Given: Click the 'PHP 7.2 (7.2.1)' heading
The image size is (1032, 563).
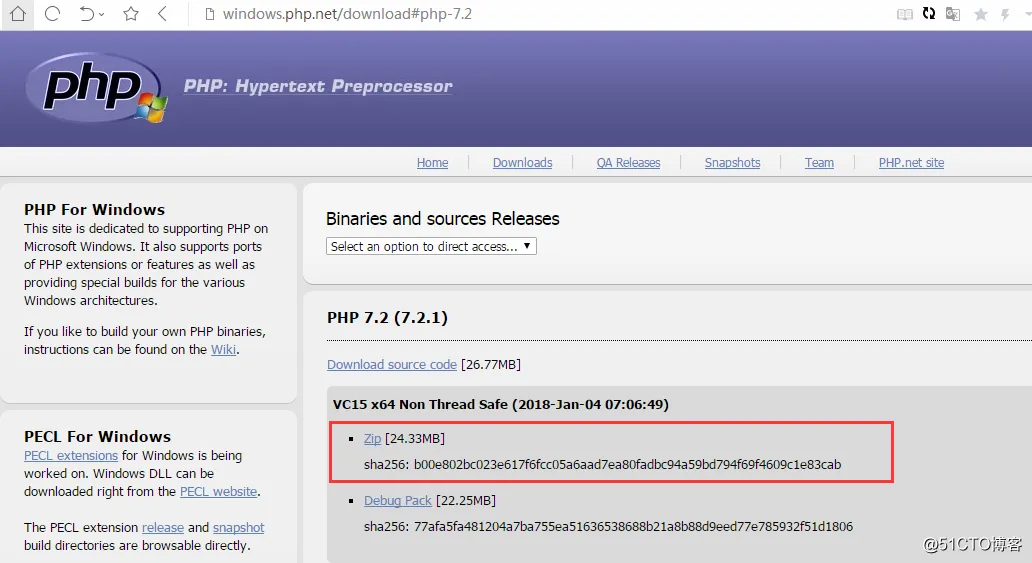Looking at the screenshot, I should (x=387, y=317).
